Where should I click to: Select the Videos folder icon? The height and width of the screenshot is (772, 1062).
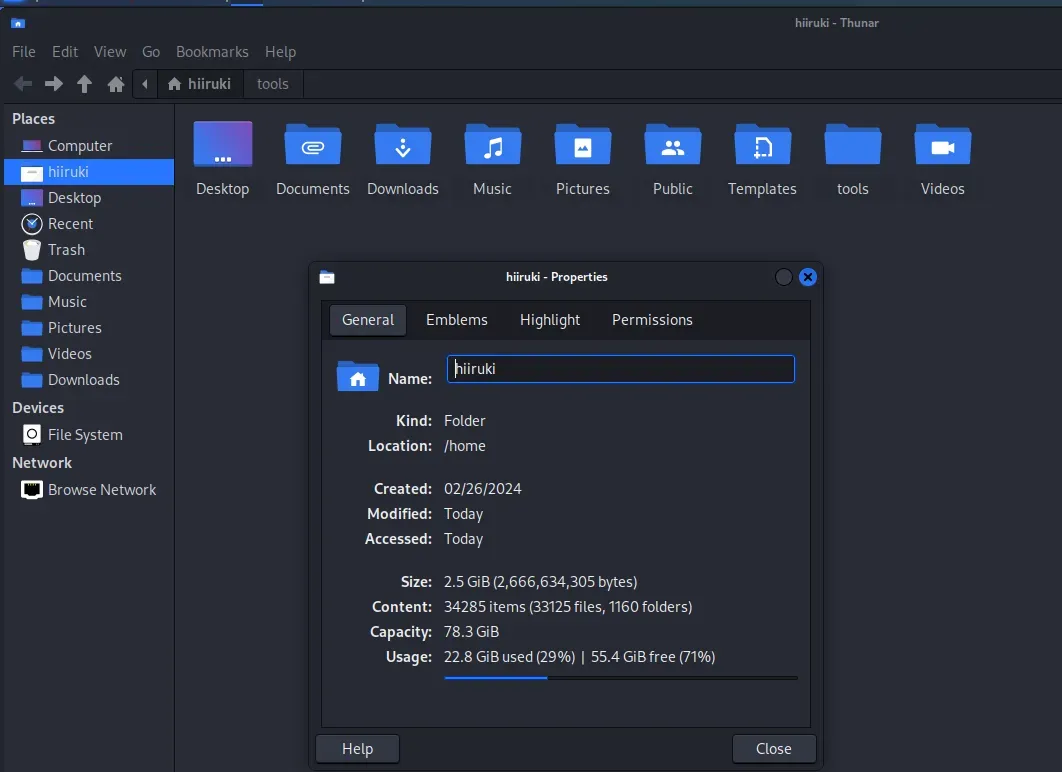[x=942, y=146]
